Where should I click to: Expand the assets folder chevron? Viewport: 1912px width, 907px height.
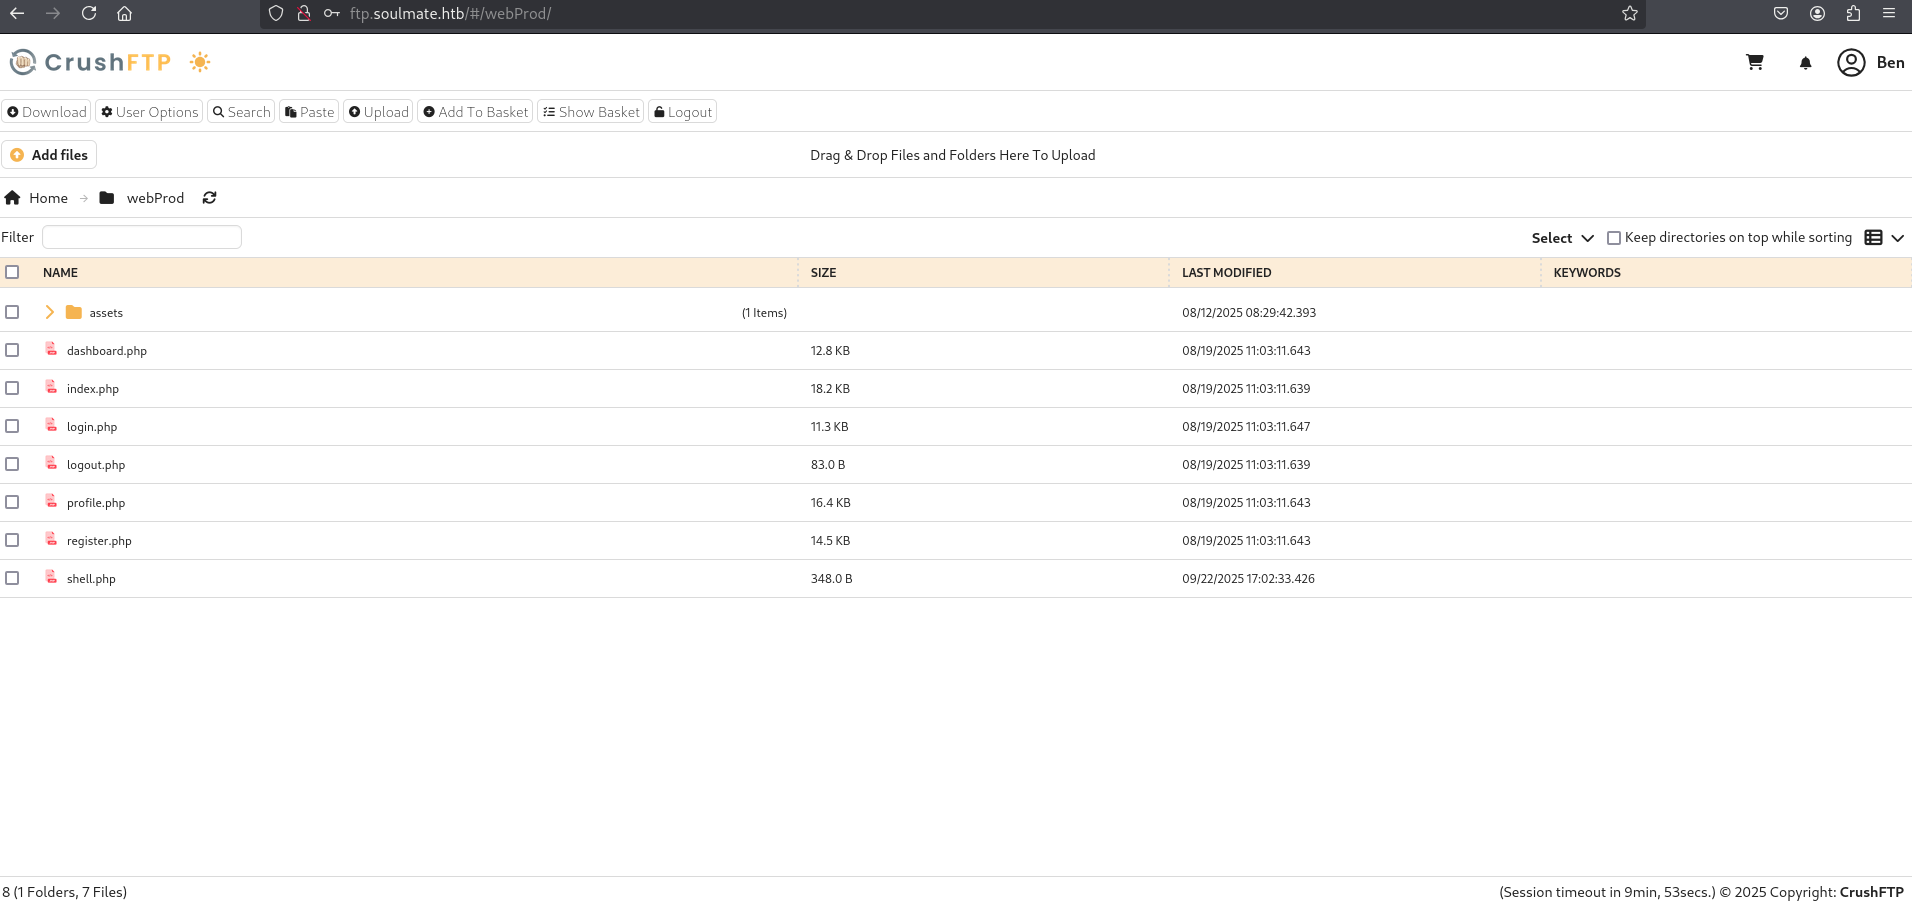click(x=49, y=312)
